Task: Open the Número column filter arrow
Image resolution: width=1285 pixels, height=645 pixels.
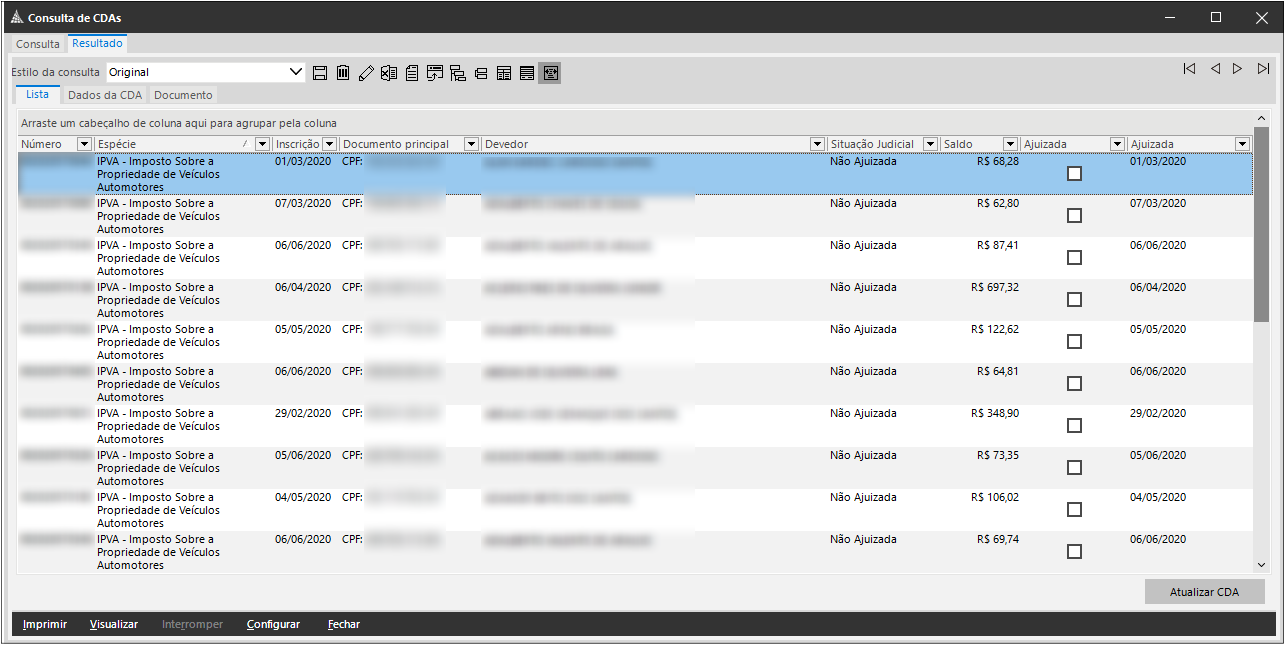Action: (x=84, y=144)
